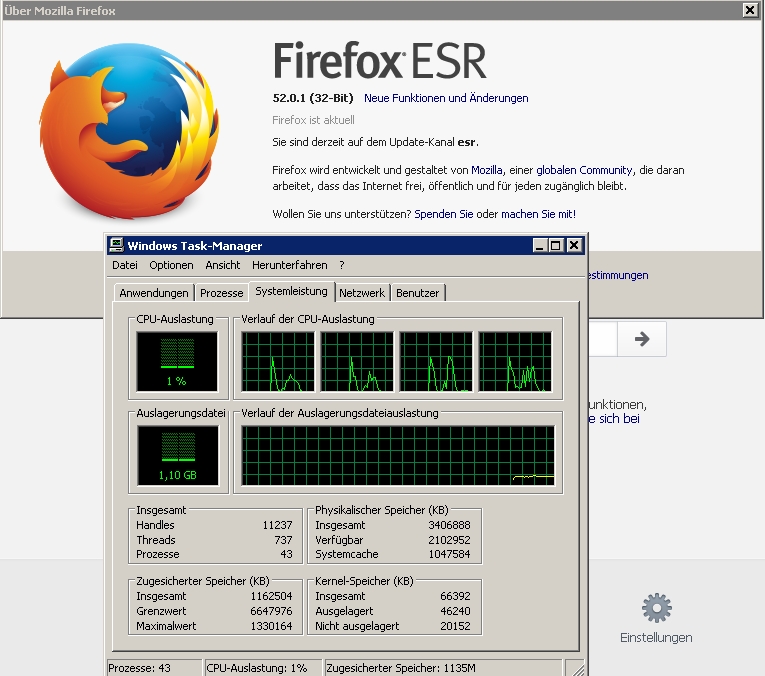This screenshot has height=676, width=765.
Task: Click the Prozesse value 43 in Insgesamt
Action: click(x=286, y=554)
